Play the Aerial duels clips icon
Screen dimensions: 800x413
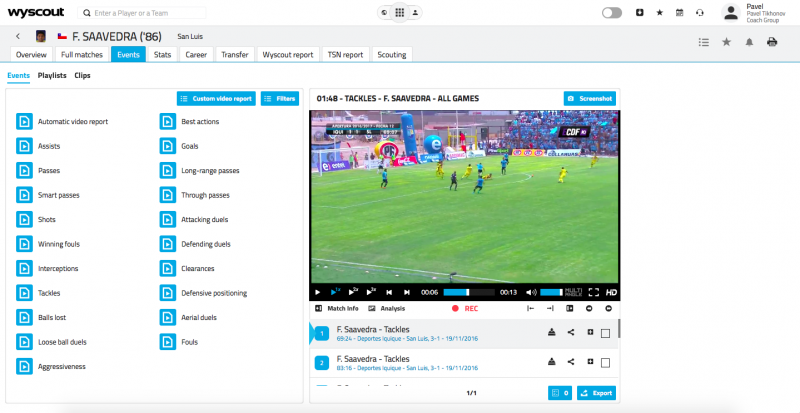pyautogui.click(x=168, y=318)
